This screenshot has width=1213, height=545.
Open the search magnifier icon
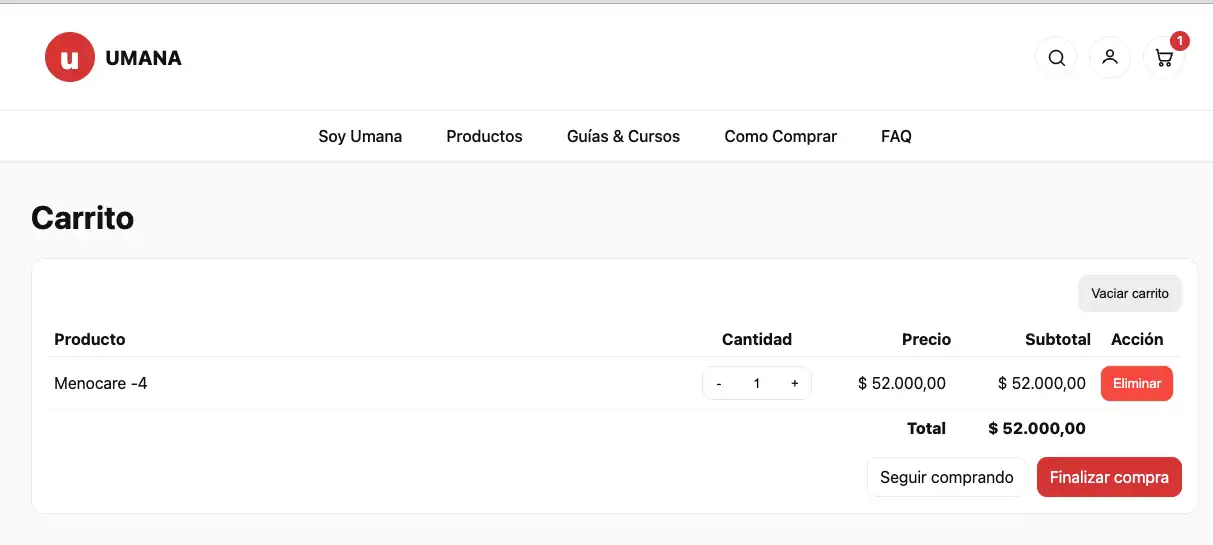tap(1056, 58)
